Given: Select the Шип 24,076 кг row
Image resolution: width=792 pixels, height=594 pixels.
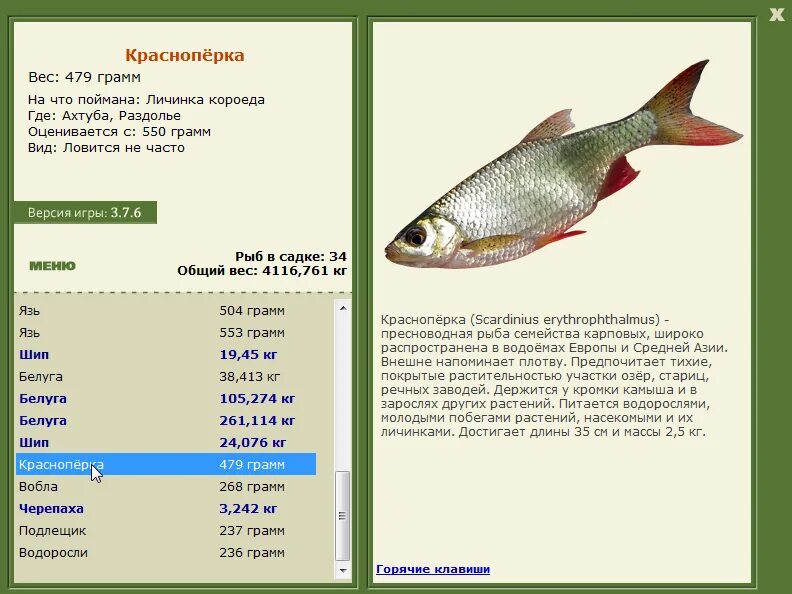Looking at the screenshot, I should (166, 442).
